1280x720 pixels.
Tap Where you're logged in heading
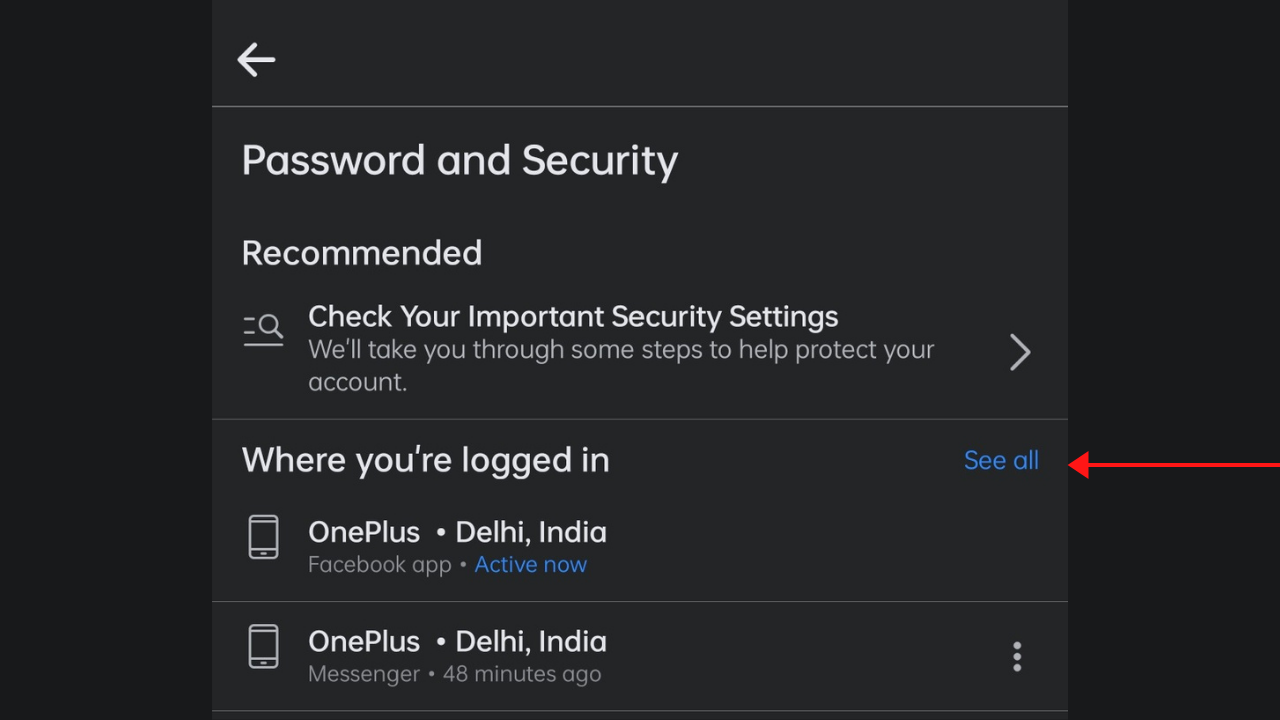click(x=426, y=460)
